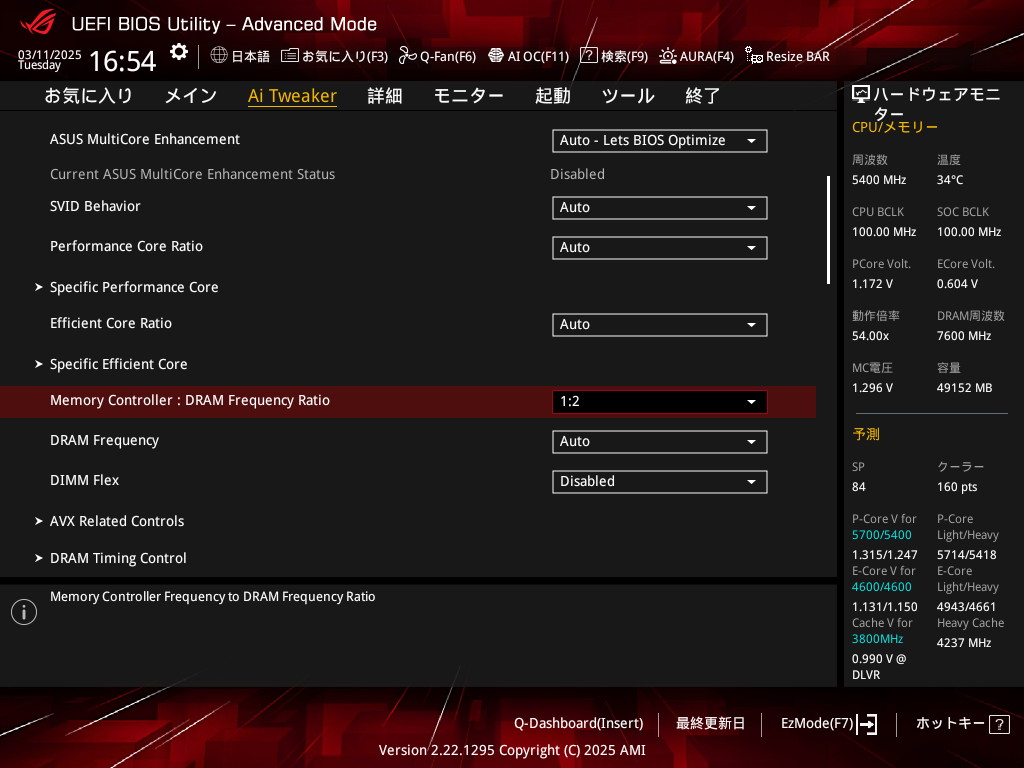Viewport: 1024px width, 768px height.
Task: Click the 5700/5400 P-Core link
Action: 882,535
